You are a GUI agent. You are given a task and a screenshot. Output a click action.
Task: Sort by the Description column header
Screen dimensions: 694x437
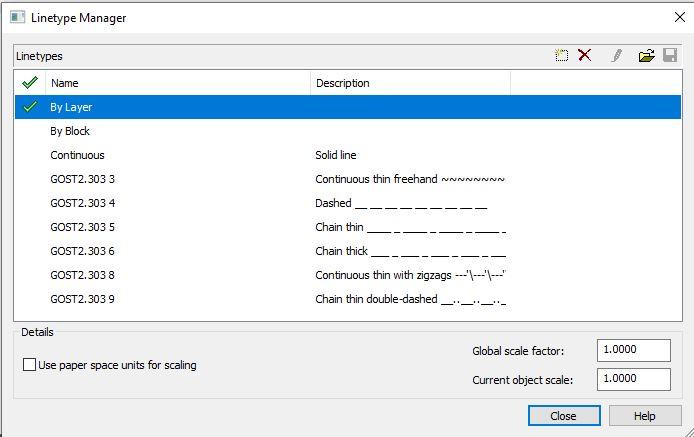point(410,83)
